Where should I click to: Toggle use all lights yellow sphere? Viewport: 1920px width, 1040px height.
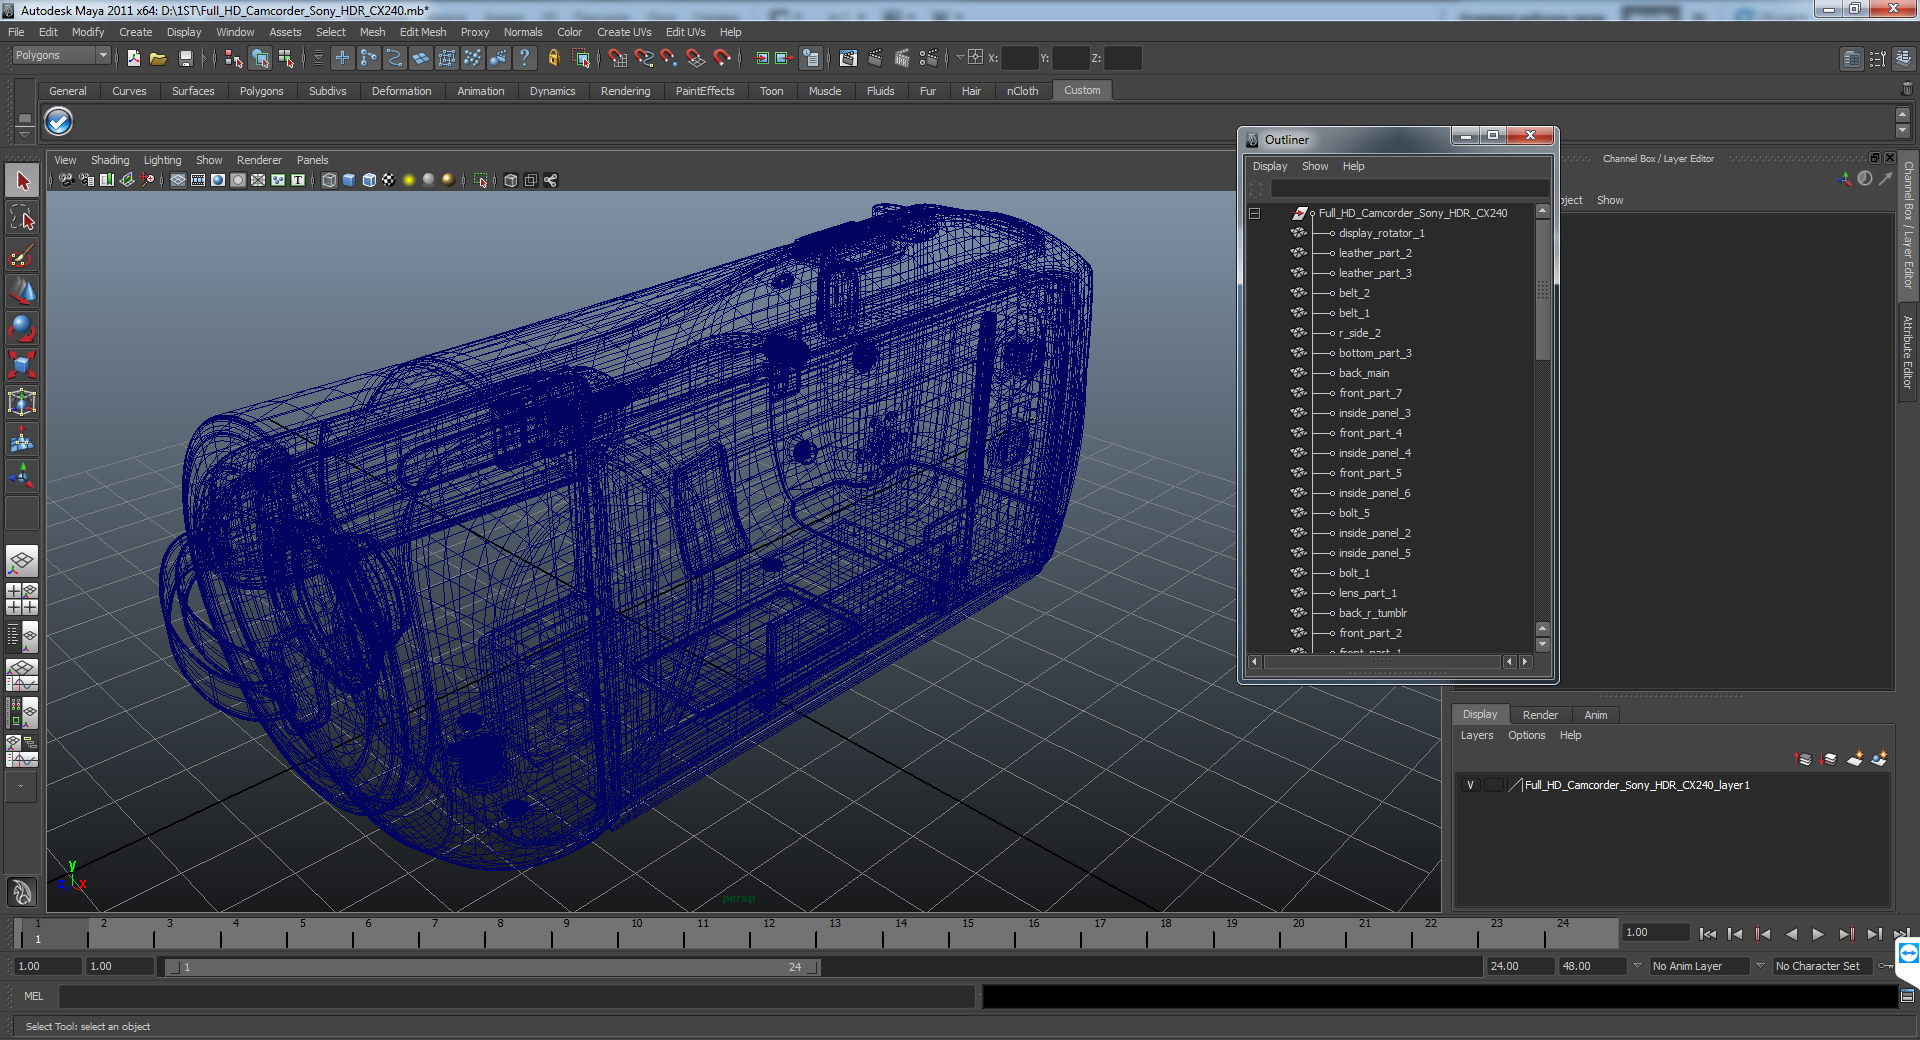[409, 180]
